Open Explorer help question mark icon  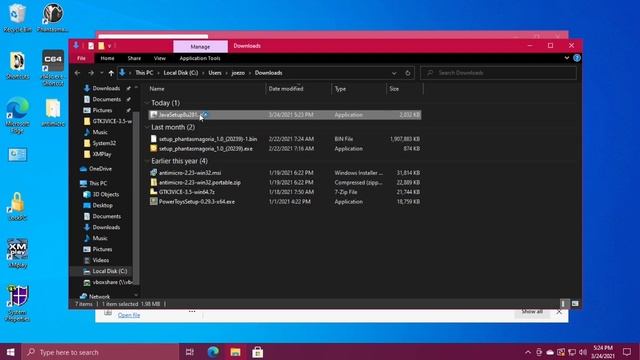pyautogui.click(x=577, y=58)
